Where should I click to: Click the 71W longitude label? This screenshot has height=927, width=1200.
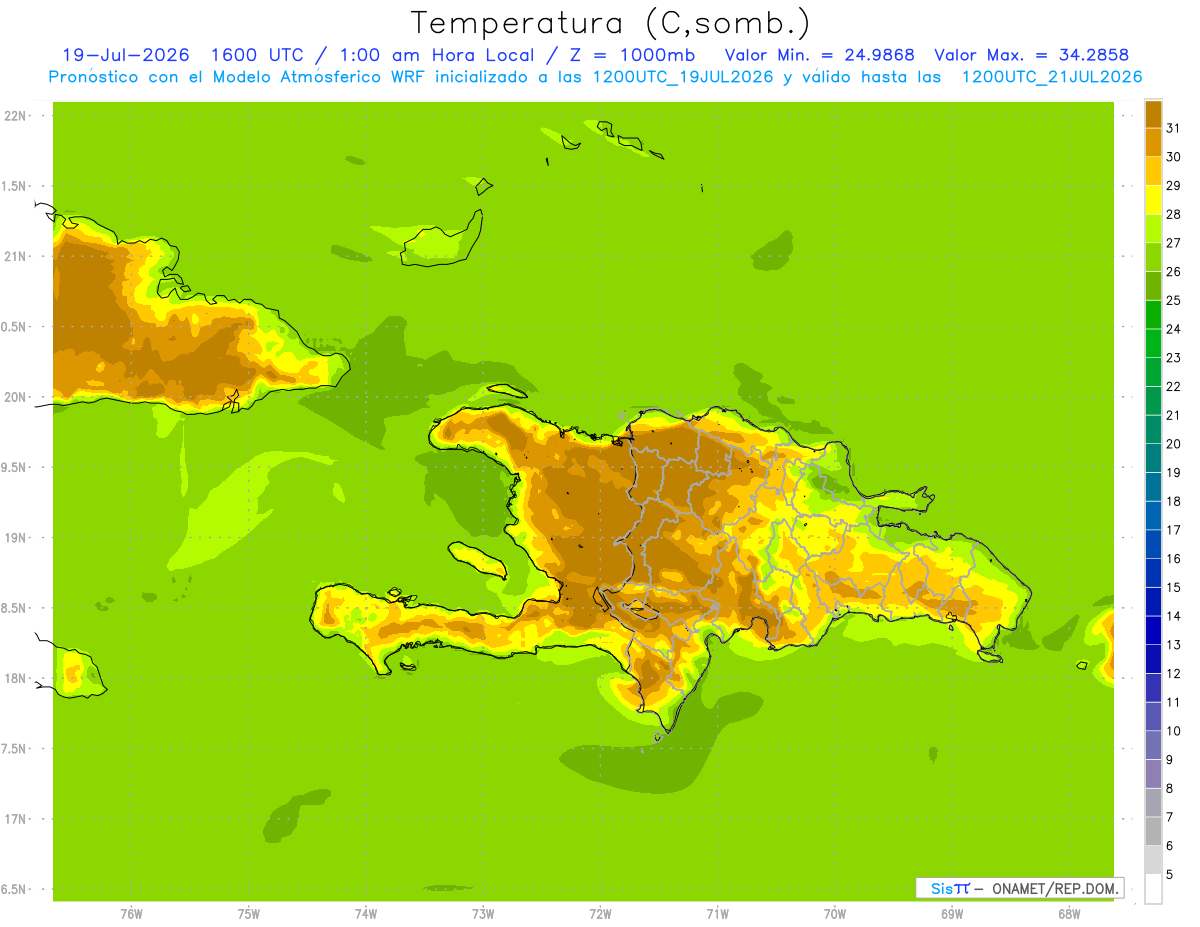pyautogui.click(x=717, y=913)
